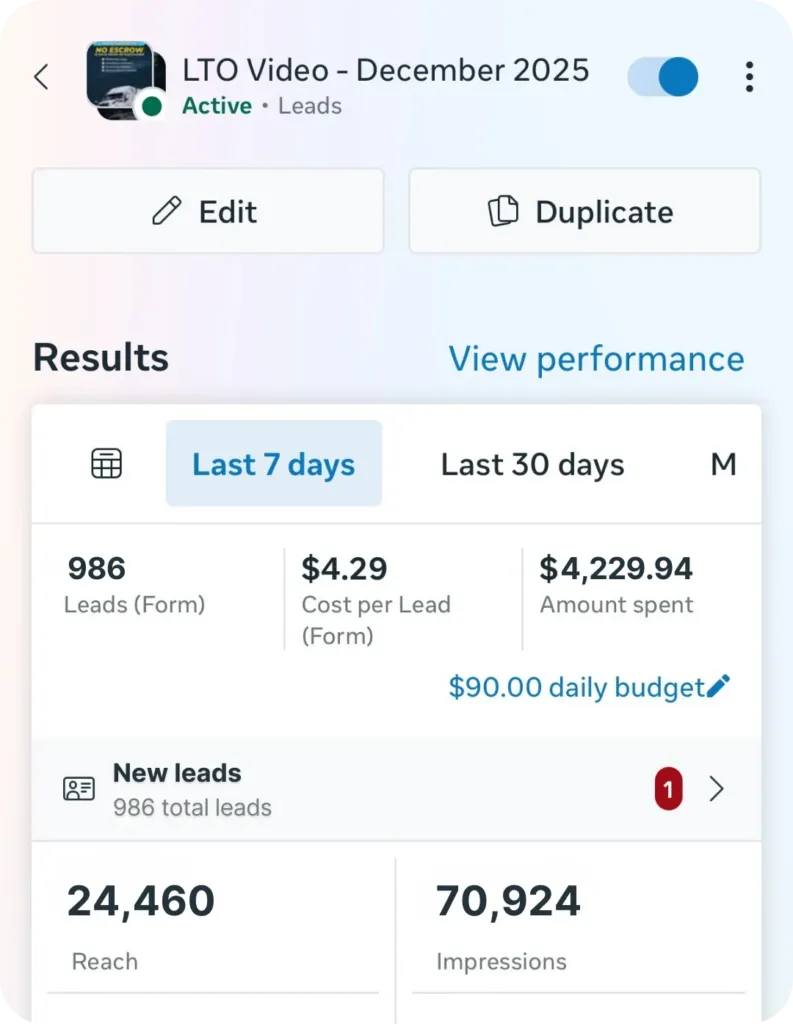
Task: Select the partially visible M tab
Action: point(723,464)
